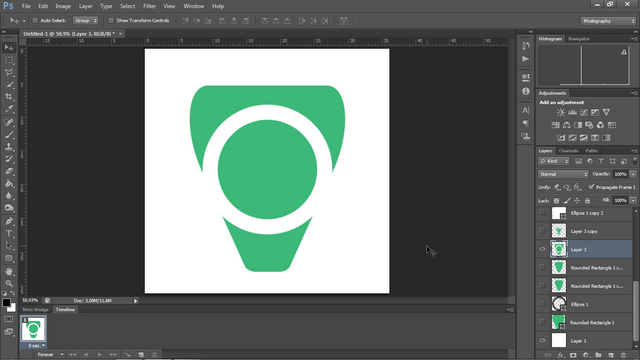Open the Opacity slider dropdown arrow

coord(633,174)
